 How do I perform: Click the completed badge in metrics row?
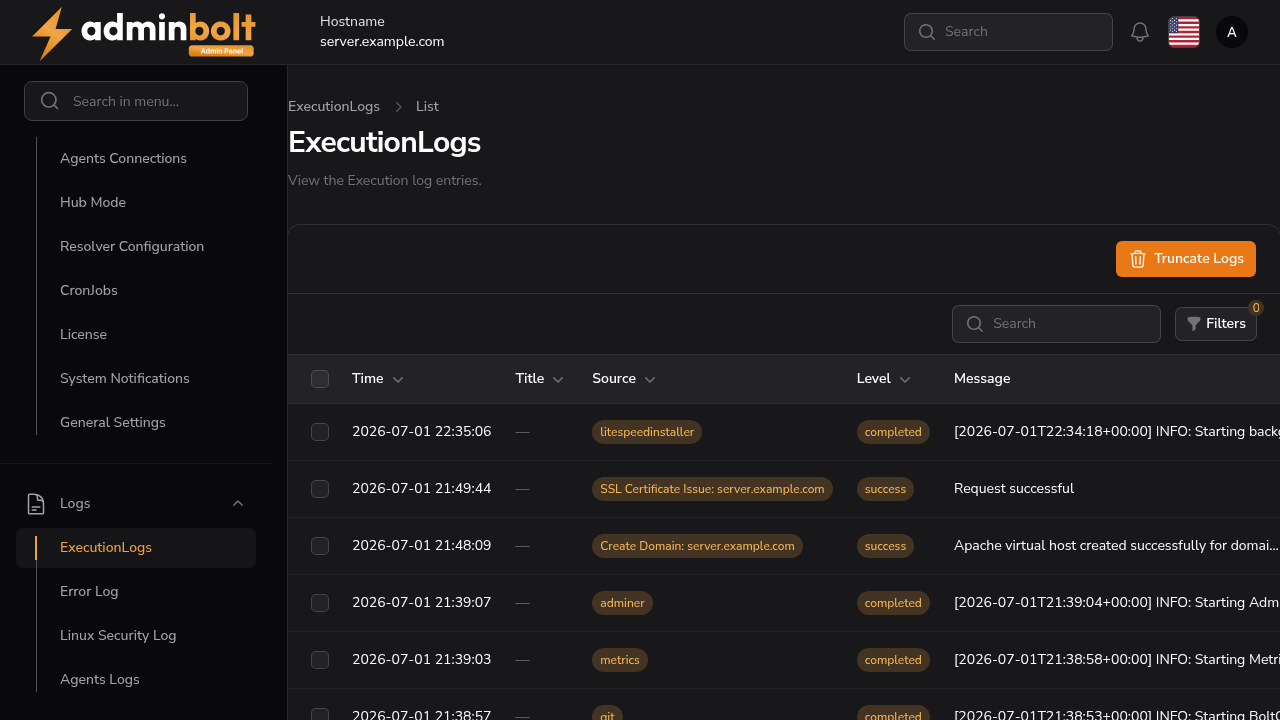893,660
